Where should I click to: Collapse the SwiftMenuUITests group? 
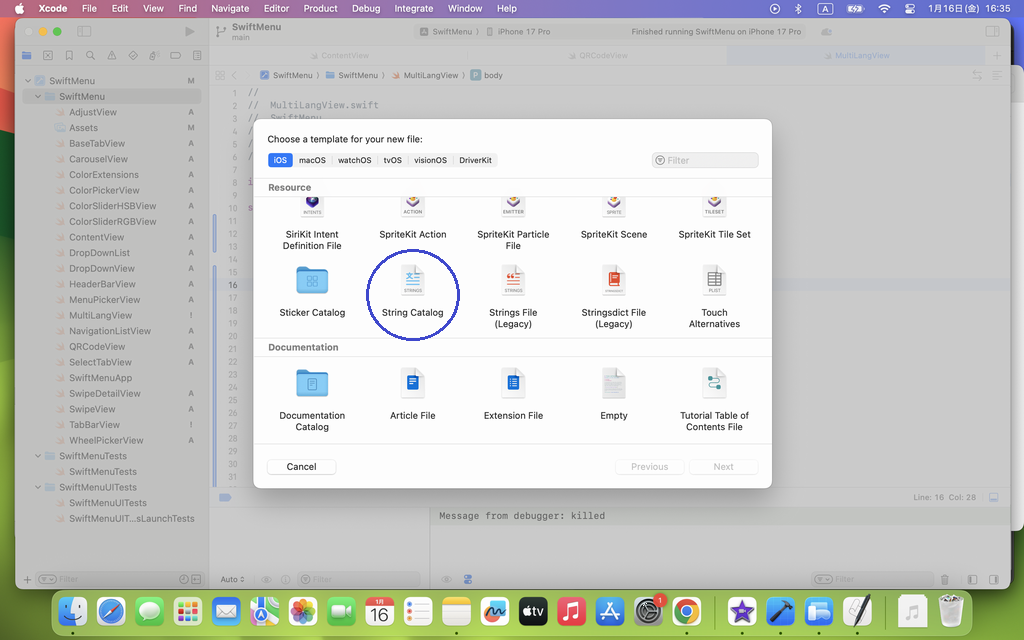(38, 487)
